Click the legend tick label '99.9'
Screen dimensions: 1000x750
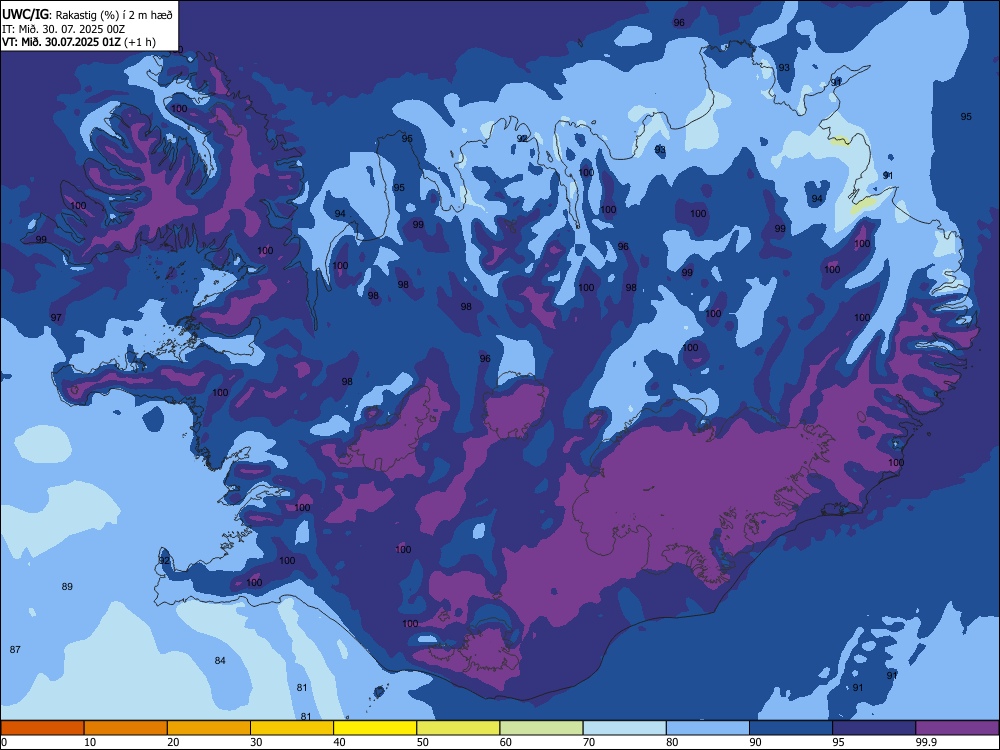click(x=926, y=742)
